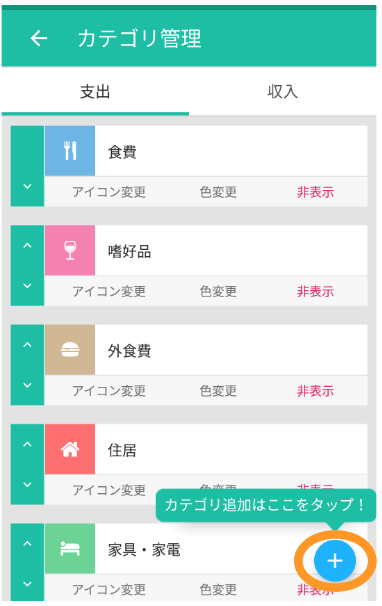This screenshot has height=606, width=382.
Task: Select the 嗜好品 wine glass icon
Action: [x=70, y=250]
